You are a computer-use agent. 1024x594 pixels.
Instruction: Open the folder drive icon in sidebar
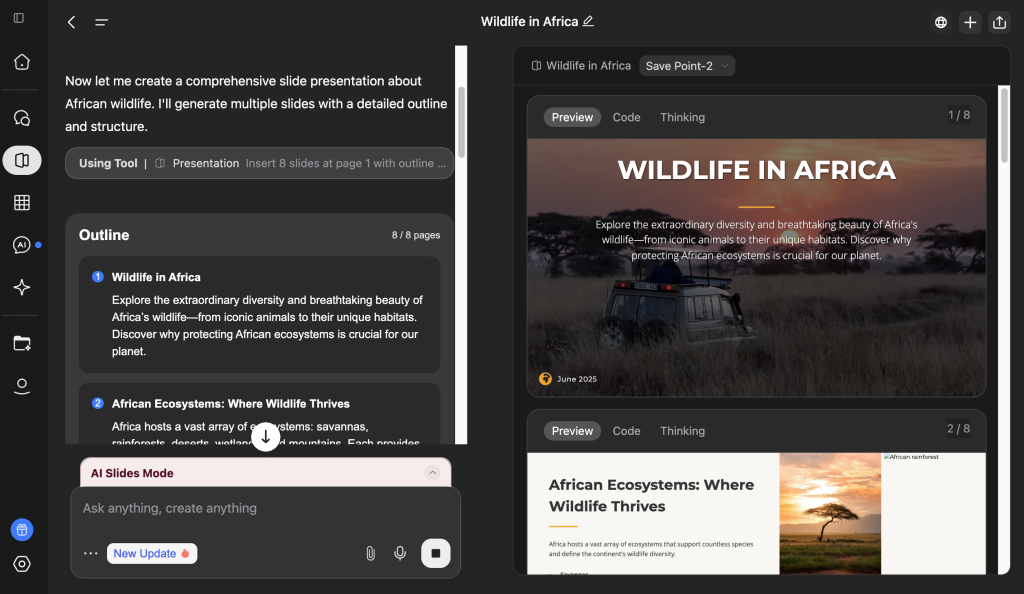pos(22,343)
